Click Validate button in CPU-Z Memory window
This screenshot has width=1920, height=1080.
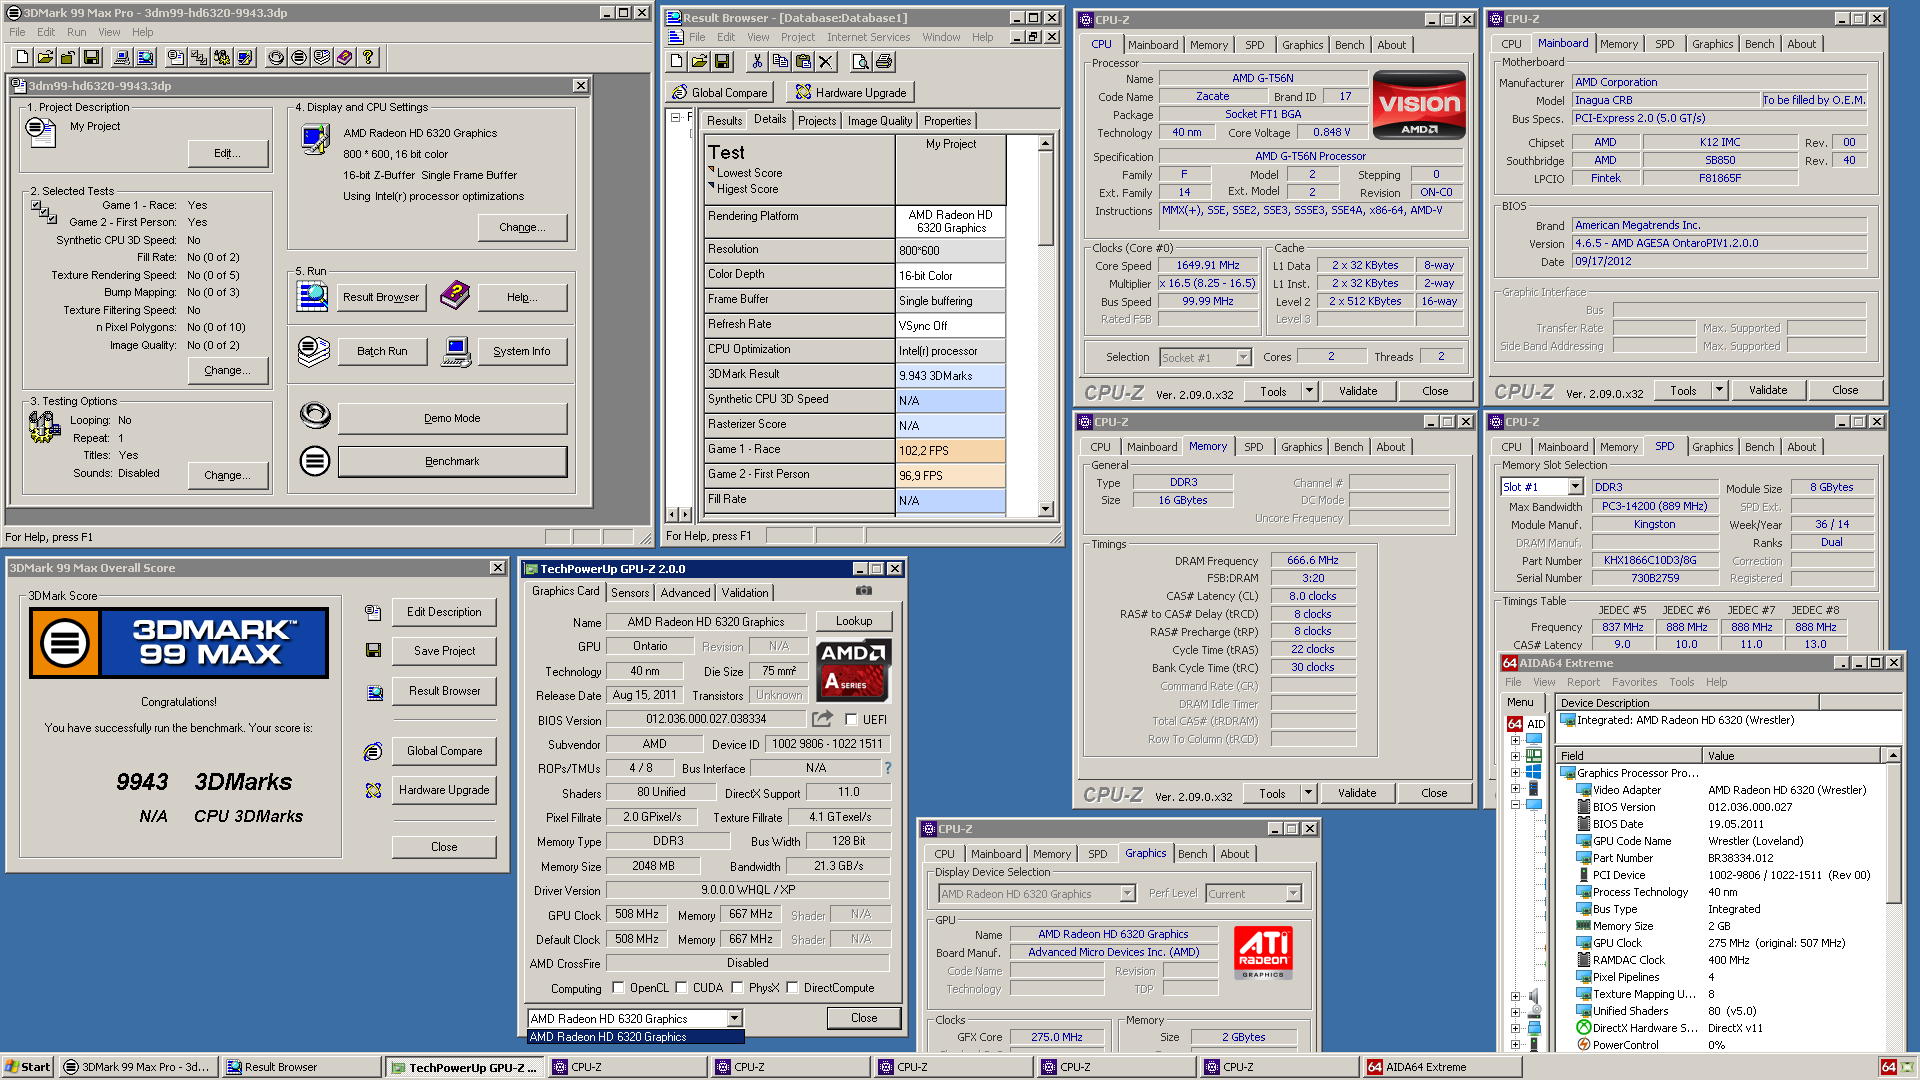[1357, 793]
